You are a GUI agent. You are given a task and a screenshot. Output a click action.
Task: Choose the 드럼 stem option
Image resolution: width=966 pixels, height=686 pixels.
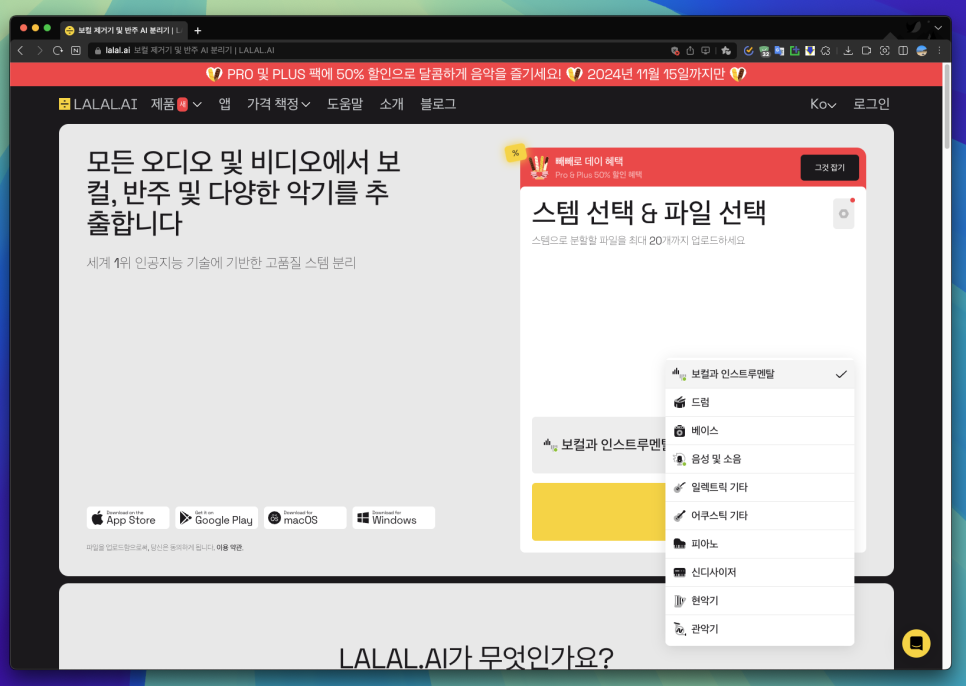(760, 402)
